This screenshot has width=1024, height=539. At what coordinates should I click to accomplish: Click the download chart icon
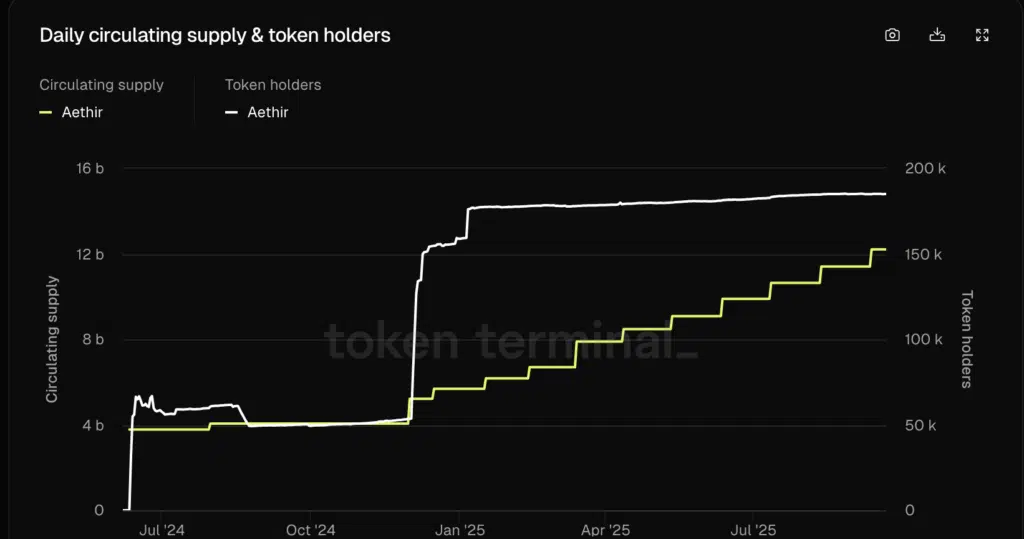click(937, 35)
